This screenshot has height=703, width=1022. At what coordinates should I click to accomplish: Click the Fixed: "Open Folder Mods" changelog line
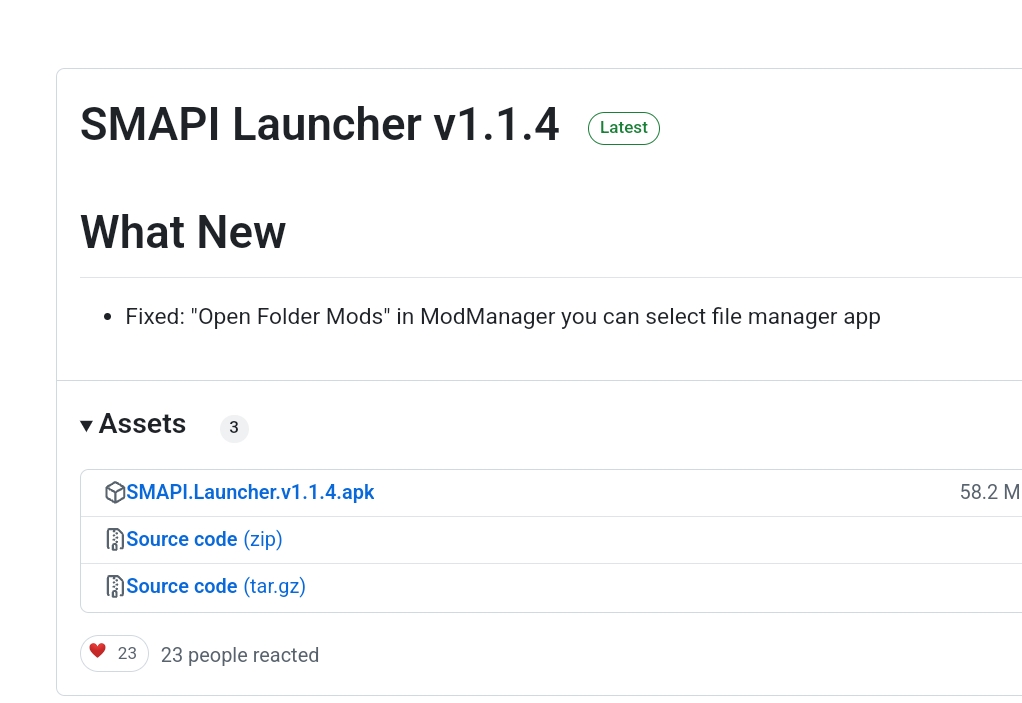(x=503, y=317)
